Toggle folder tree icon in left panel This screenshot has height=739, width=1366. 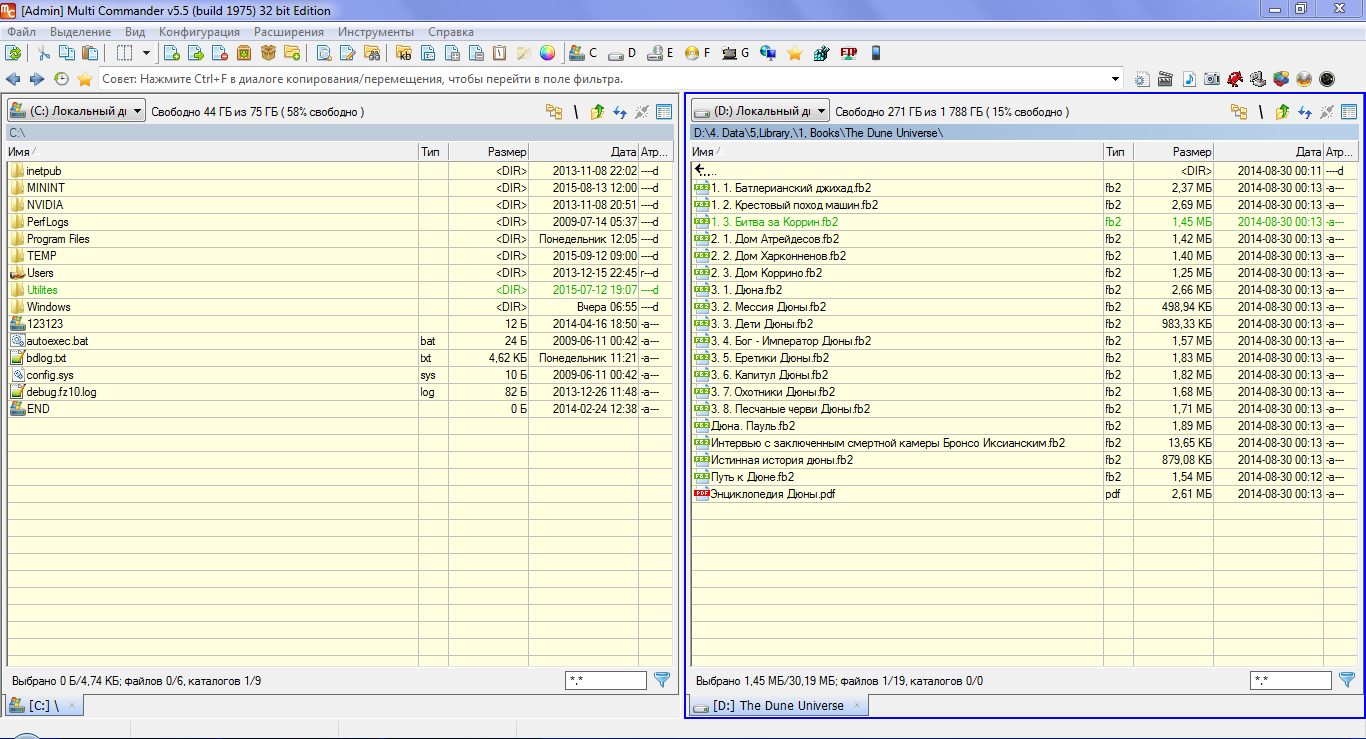click(553, 112)
